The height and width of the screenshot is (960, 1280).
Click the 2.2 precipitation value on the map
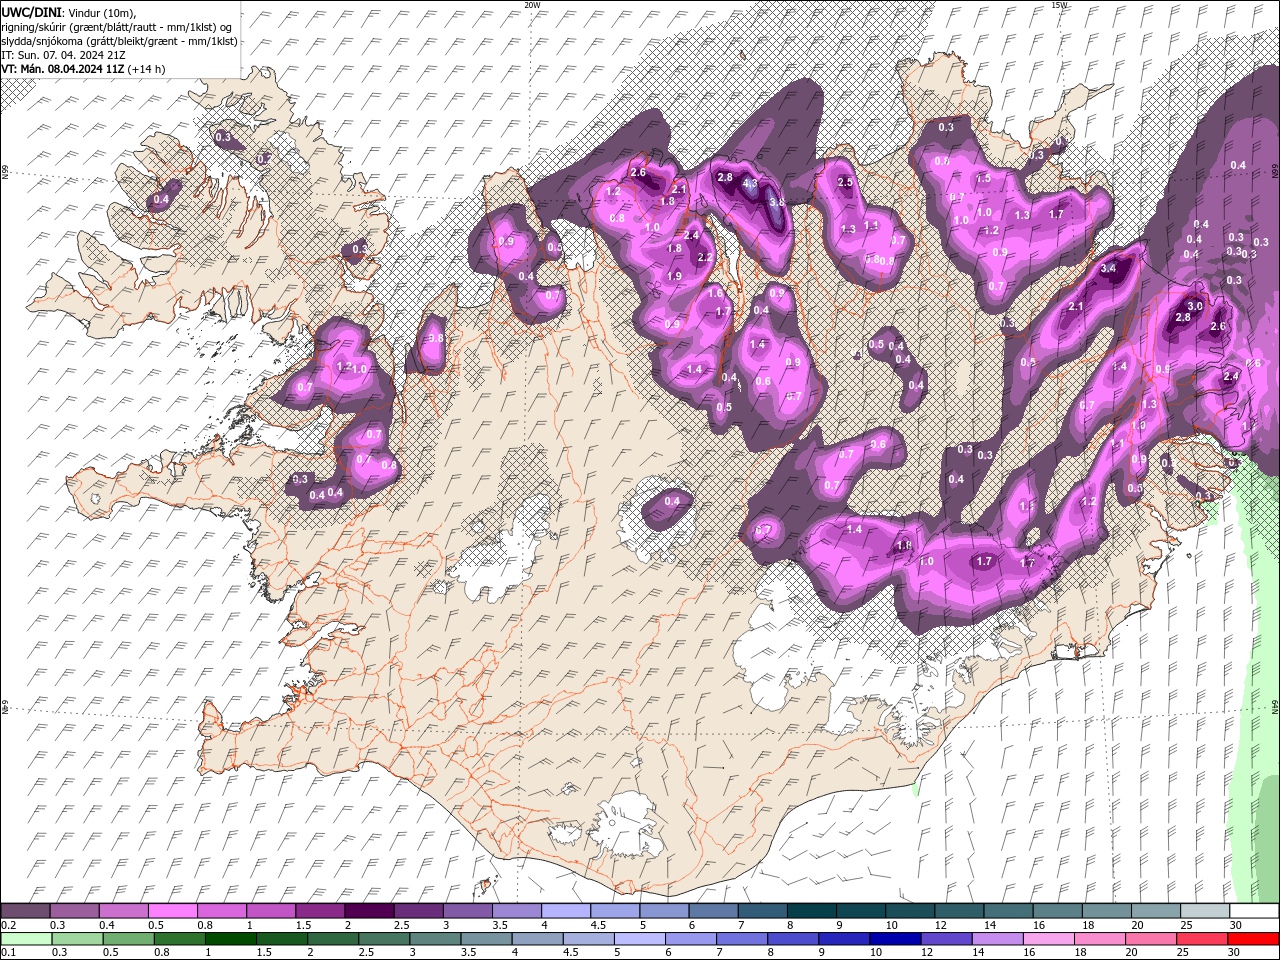pos(705,257)
